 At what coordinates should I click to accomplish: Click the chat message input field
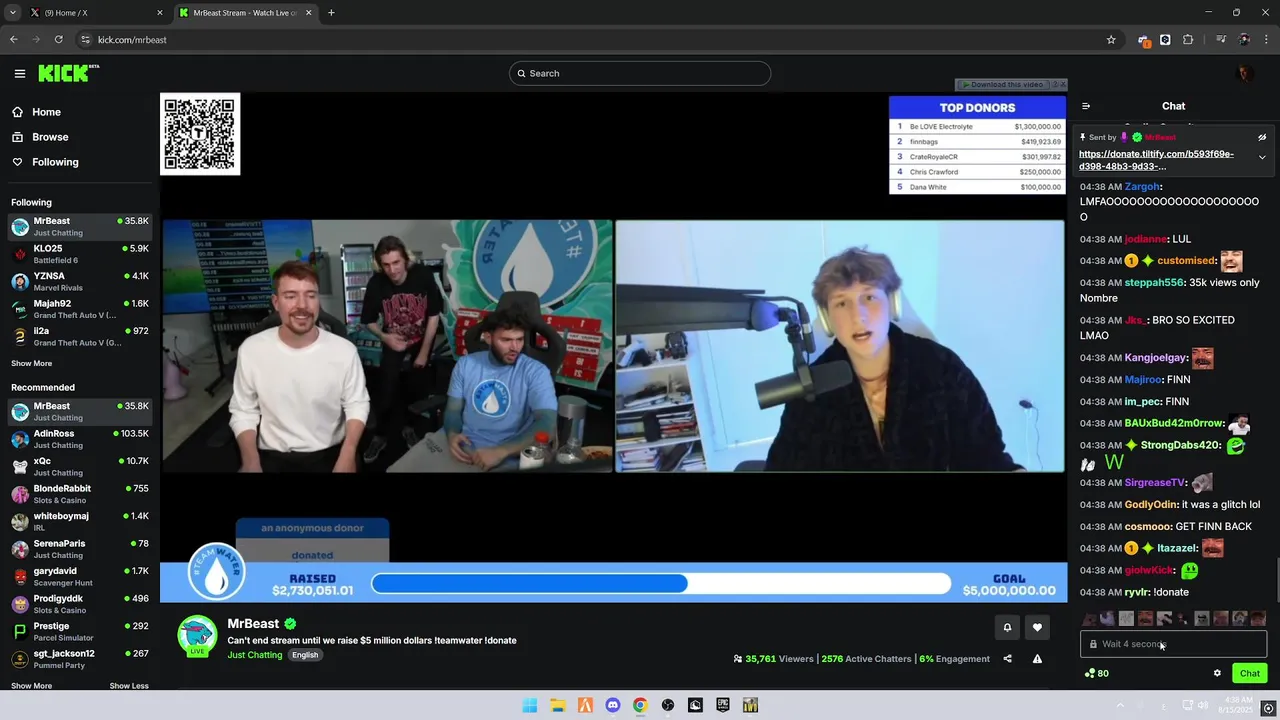click(1173, 644)
